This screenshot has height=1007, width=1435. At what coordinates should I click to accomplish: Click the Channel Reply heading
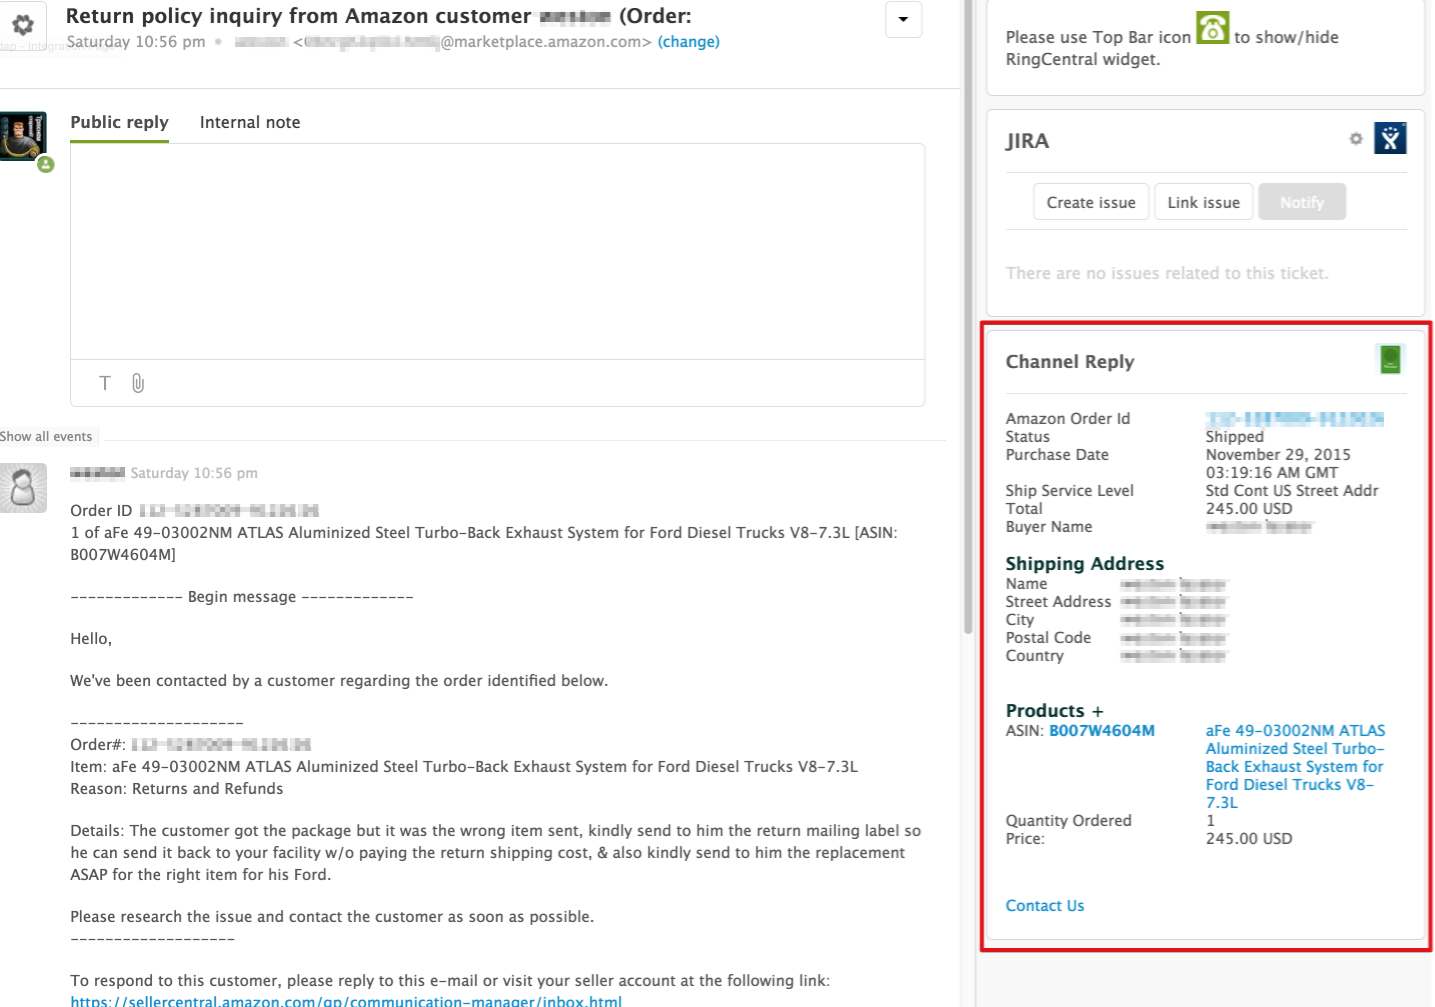tap(1070, 362)
